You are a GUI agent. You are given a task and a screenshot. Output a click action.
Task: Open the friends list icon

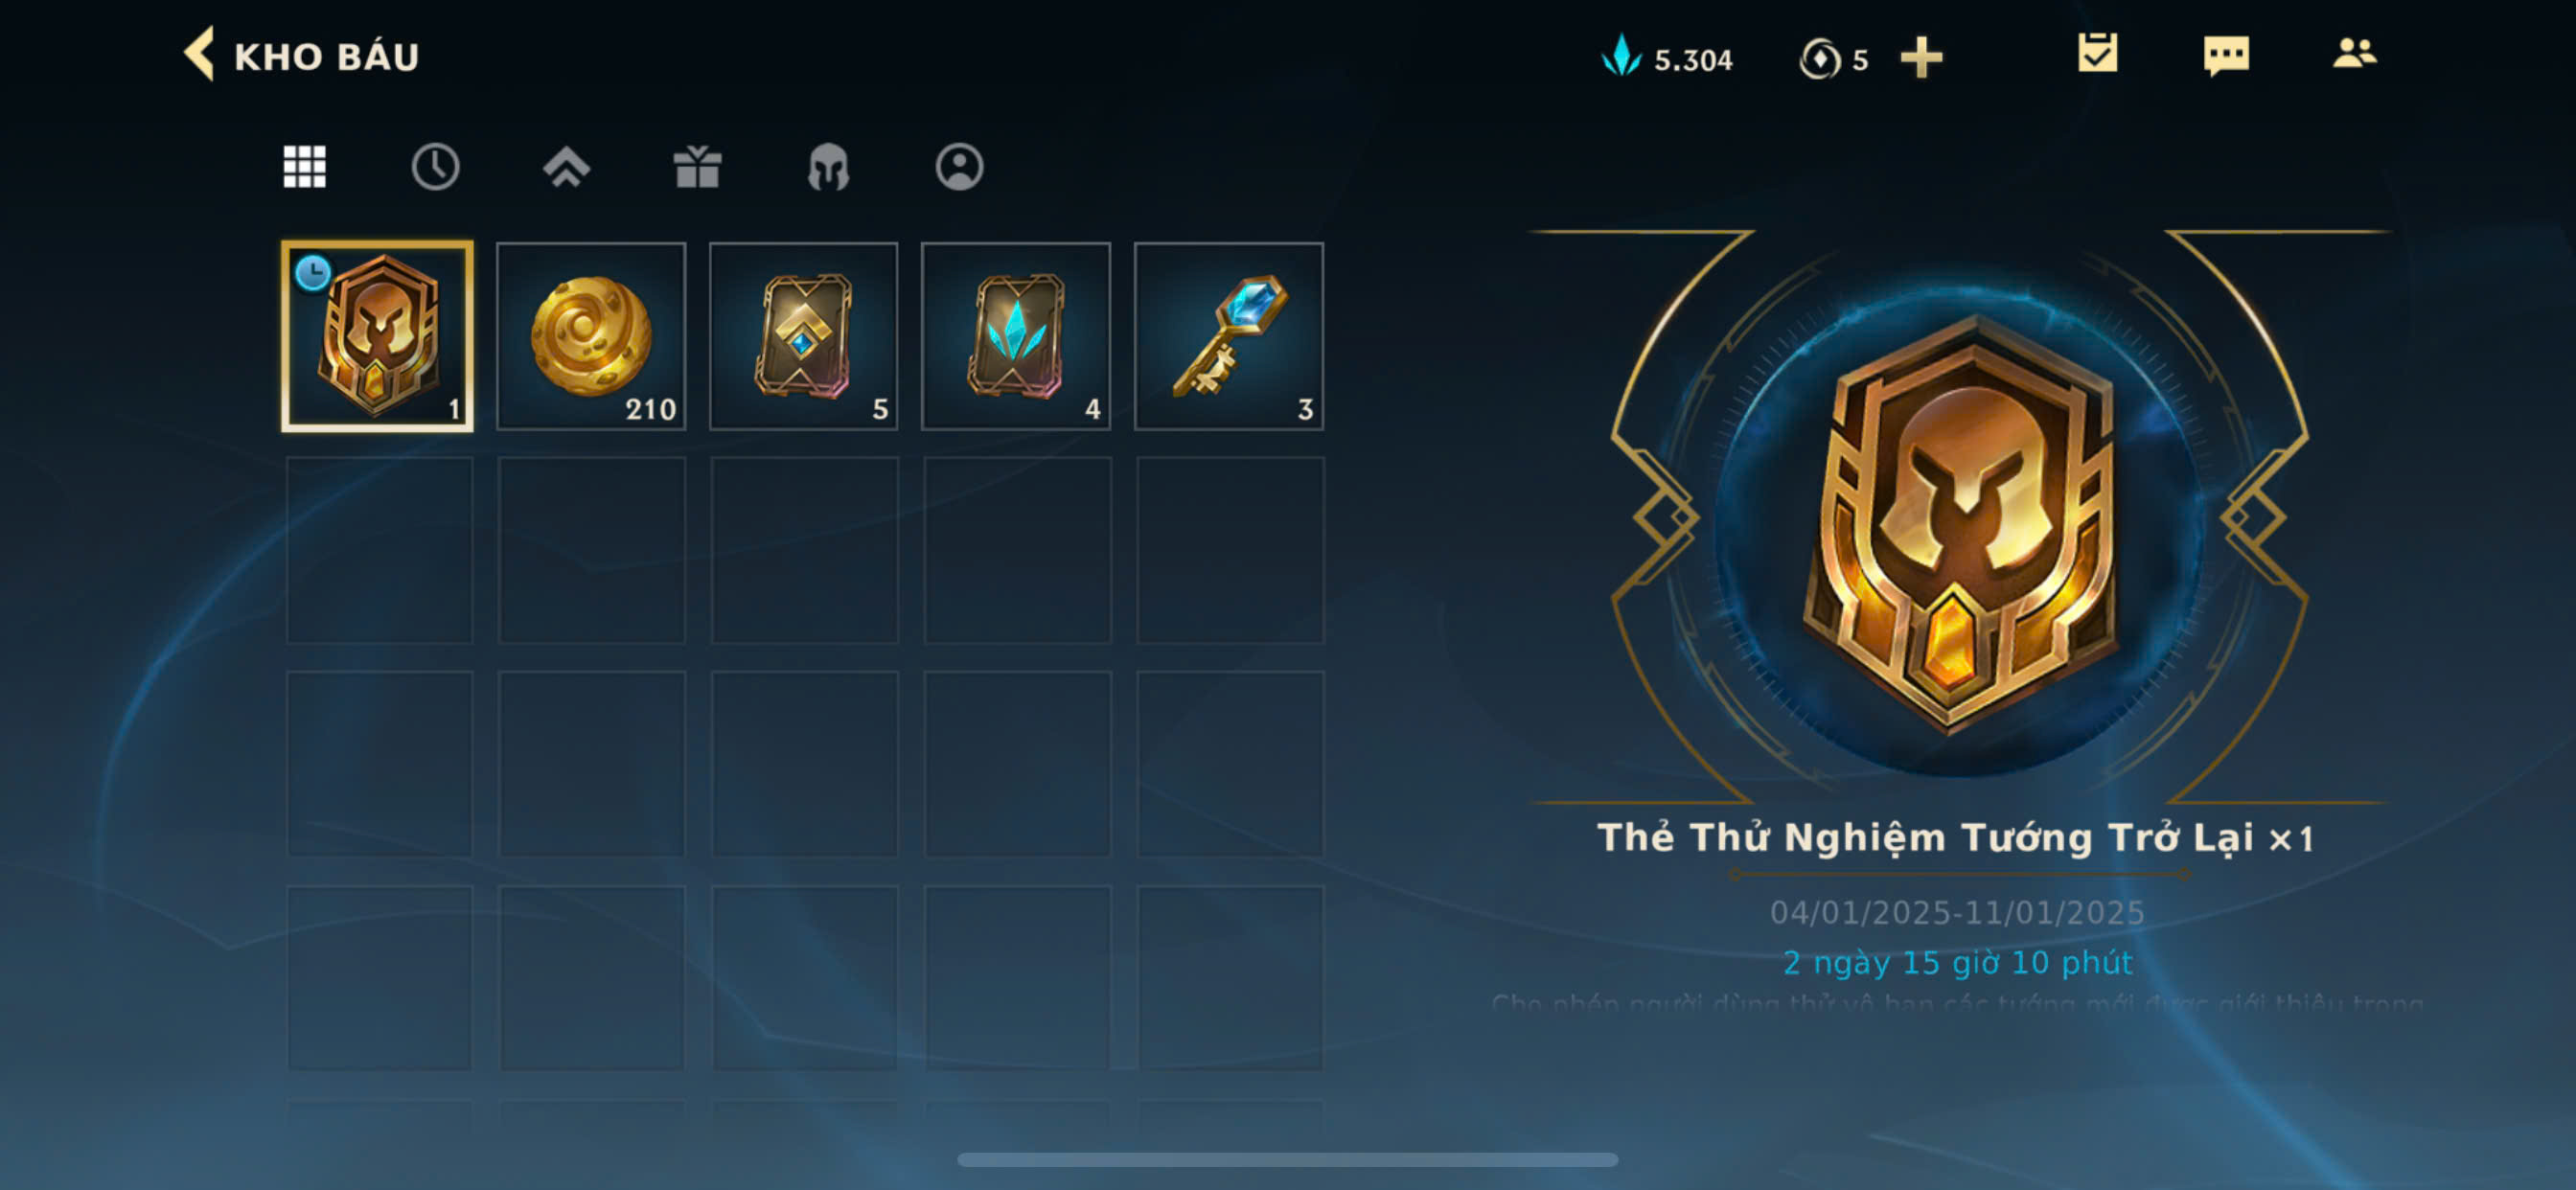pyautogui.click(x=2354, y=52)
